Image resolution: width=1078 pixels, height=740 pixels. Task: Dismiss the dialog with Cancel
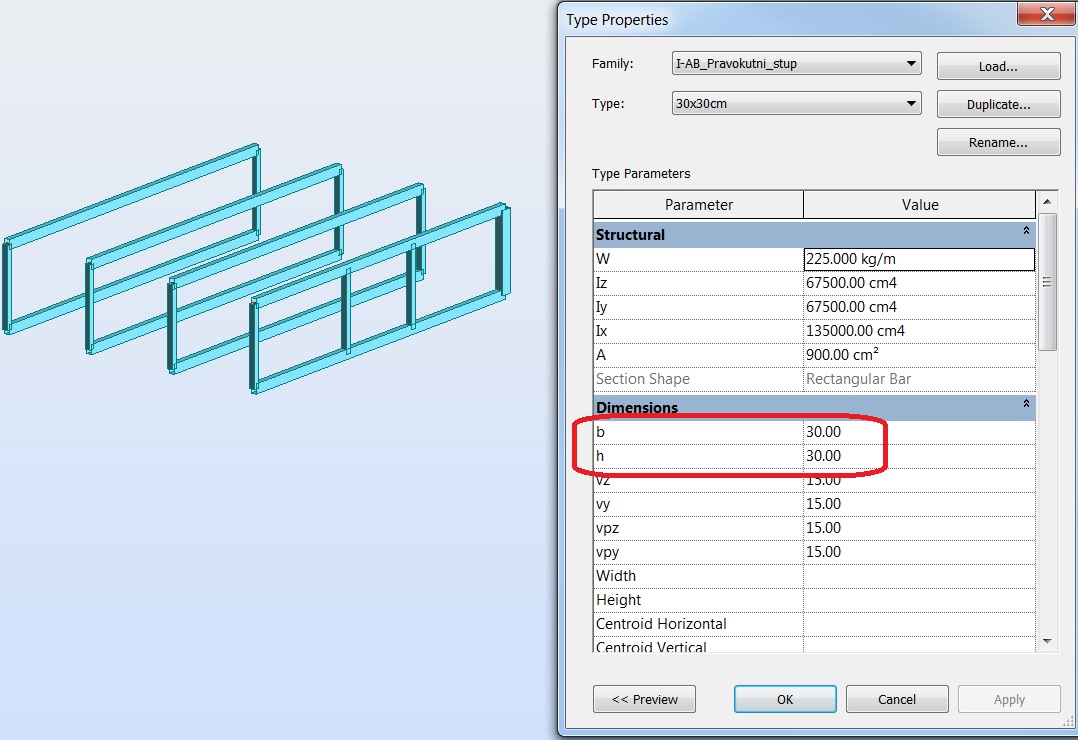(896, 698)
